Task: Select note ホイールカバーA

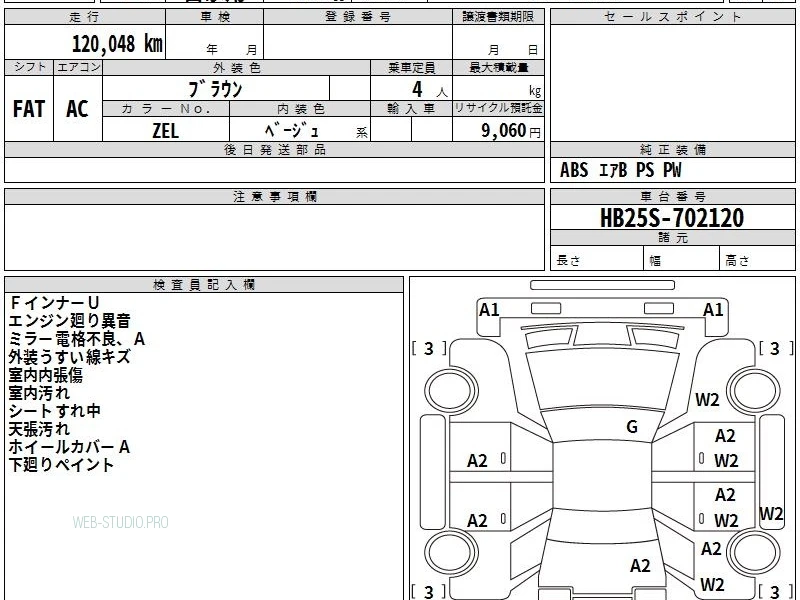Action: click(69, 447)
